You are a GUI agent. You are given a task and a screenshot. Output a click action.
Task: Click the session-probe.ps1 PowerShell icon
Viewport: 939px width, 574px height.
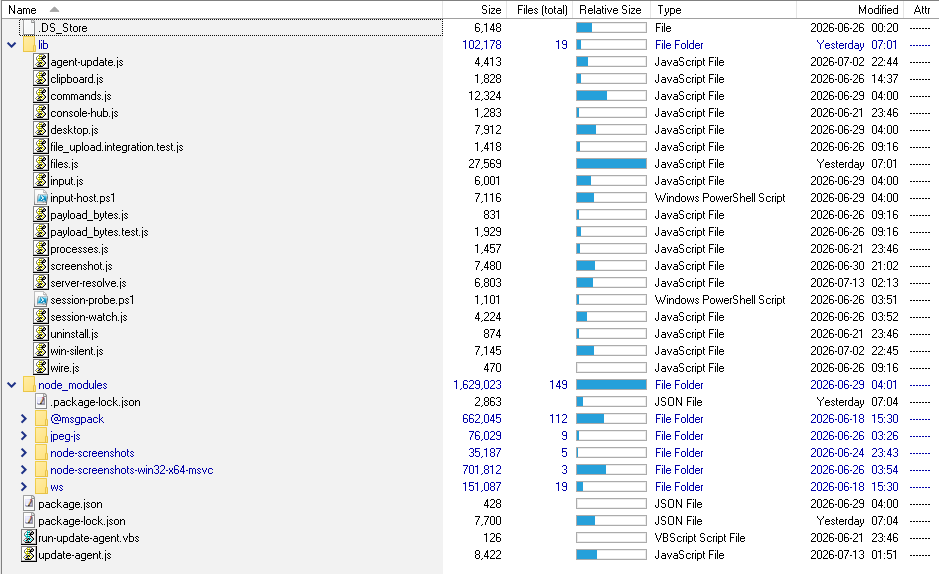(x=41, y=299)
